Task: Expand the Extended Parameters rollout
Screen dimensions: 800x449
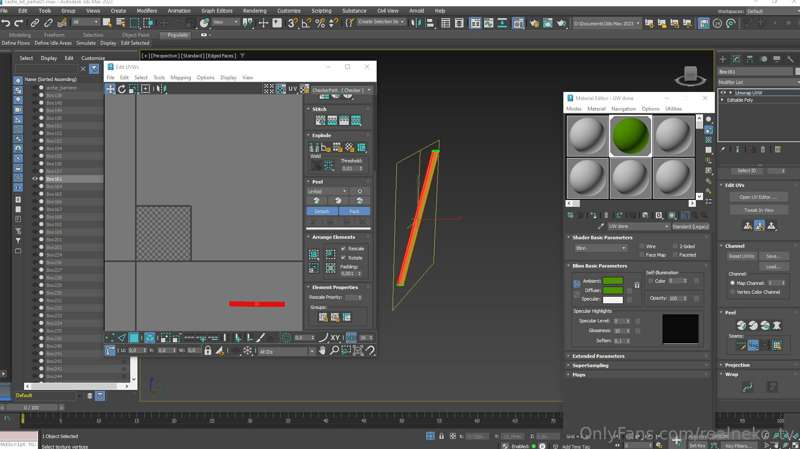Action: click(x=598, y=356)
